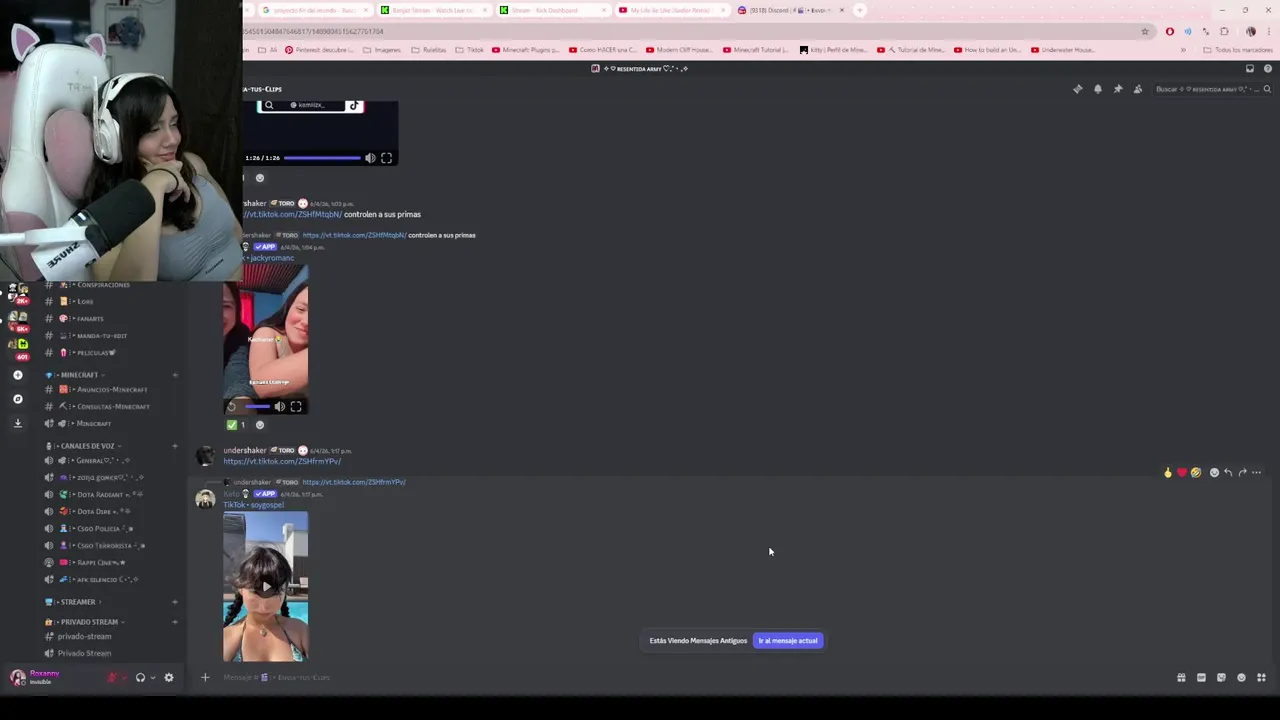
Task: Mute the top video player volume
Action: tap(370, 158)
